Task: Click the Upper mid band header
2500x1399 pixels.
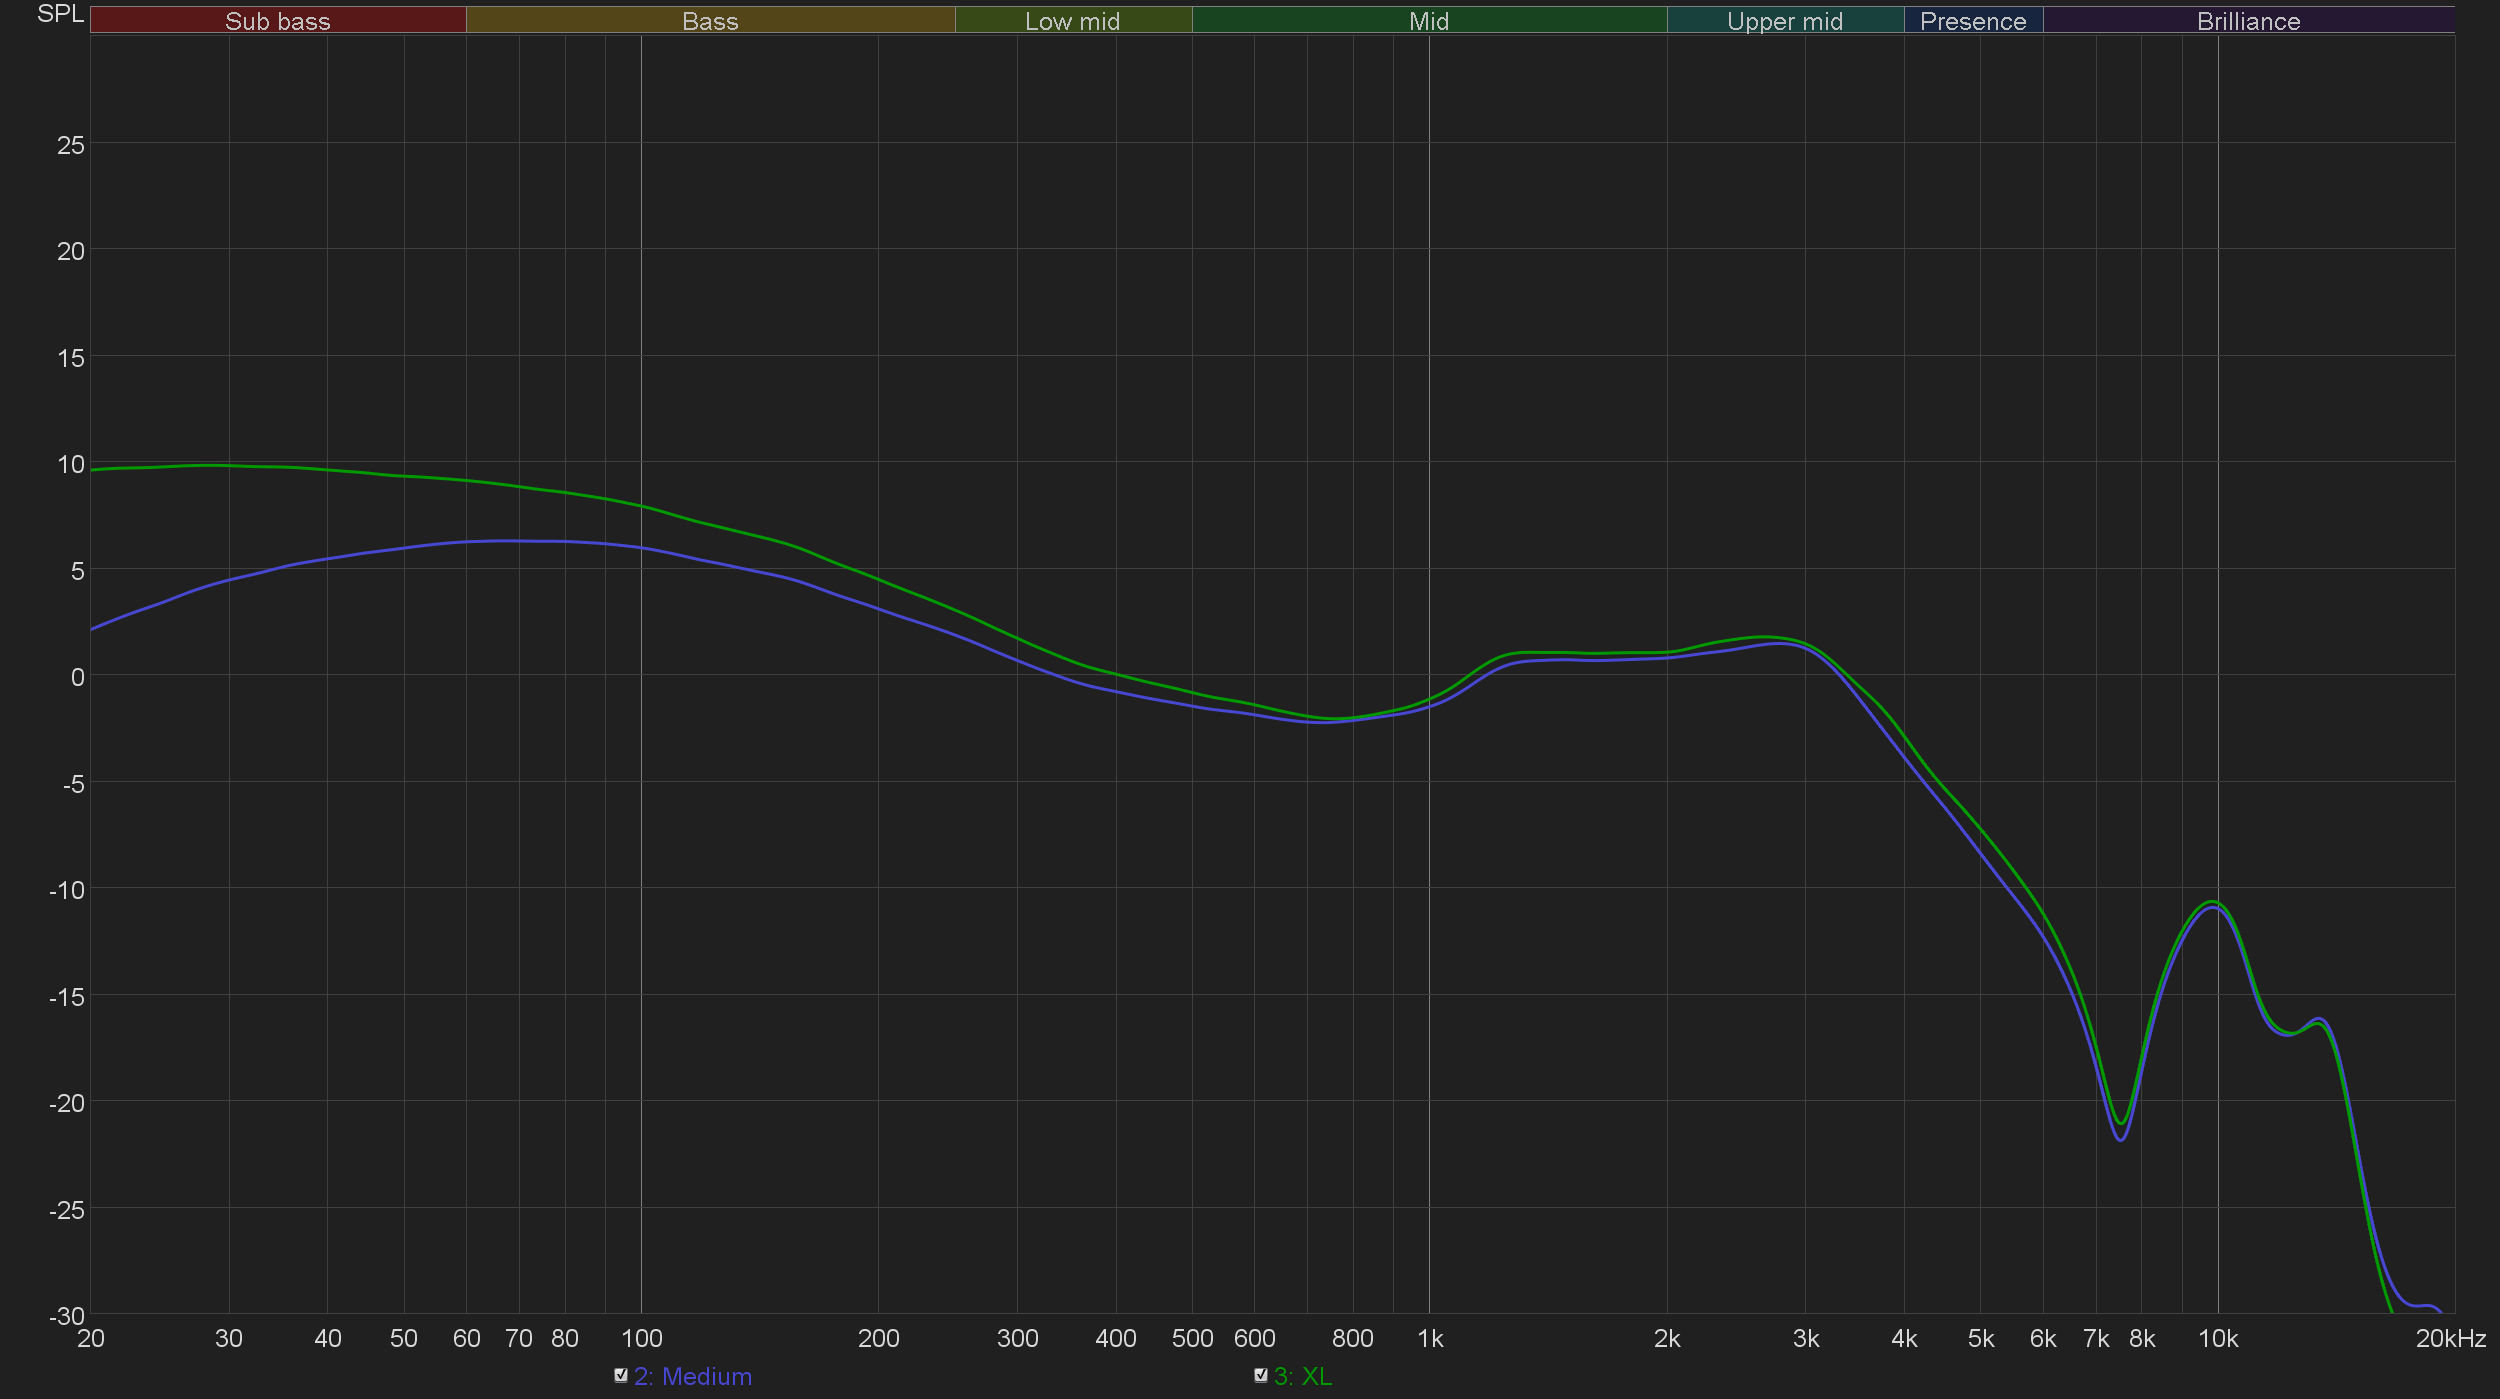Action: (1785, 20)
